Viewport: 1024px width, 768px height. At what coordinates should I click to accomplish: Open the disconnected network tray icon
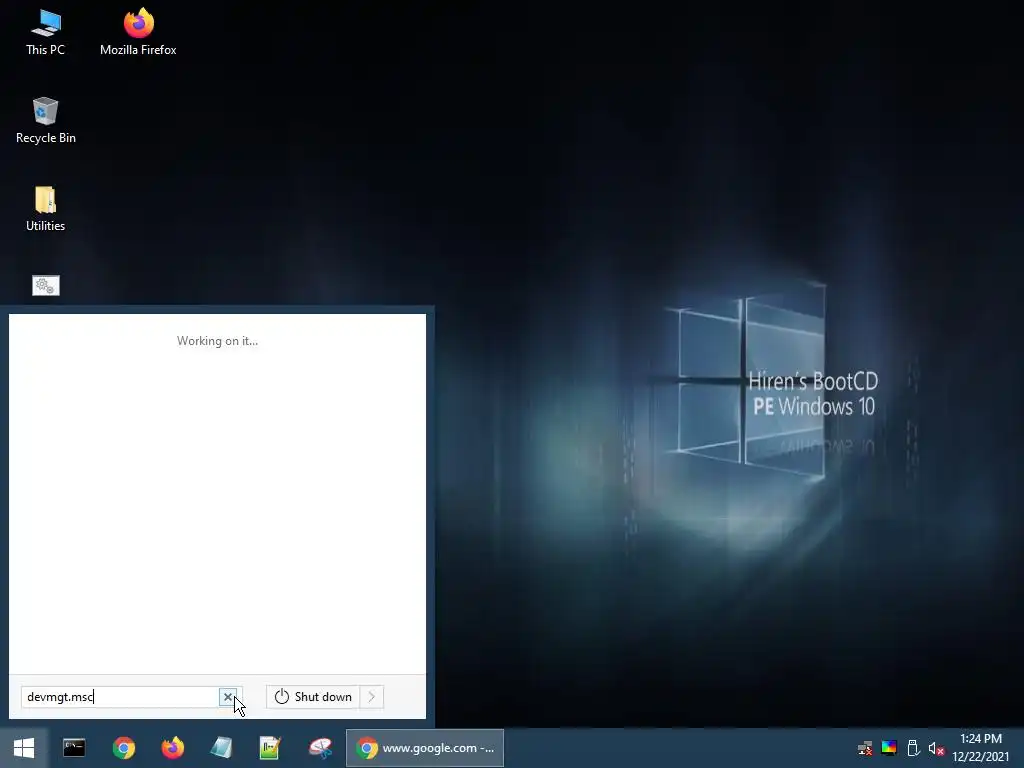click(865, 748)
